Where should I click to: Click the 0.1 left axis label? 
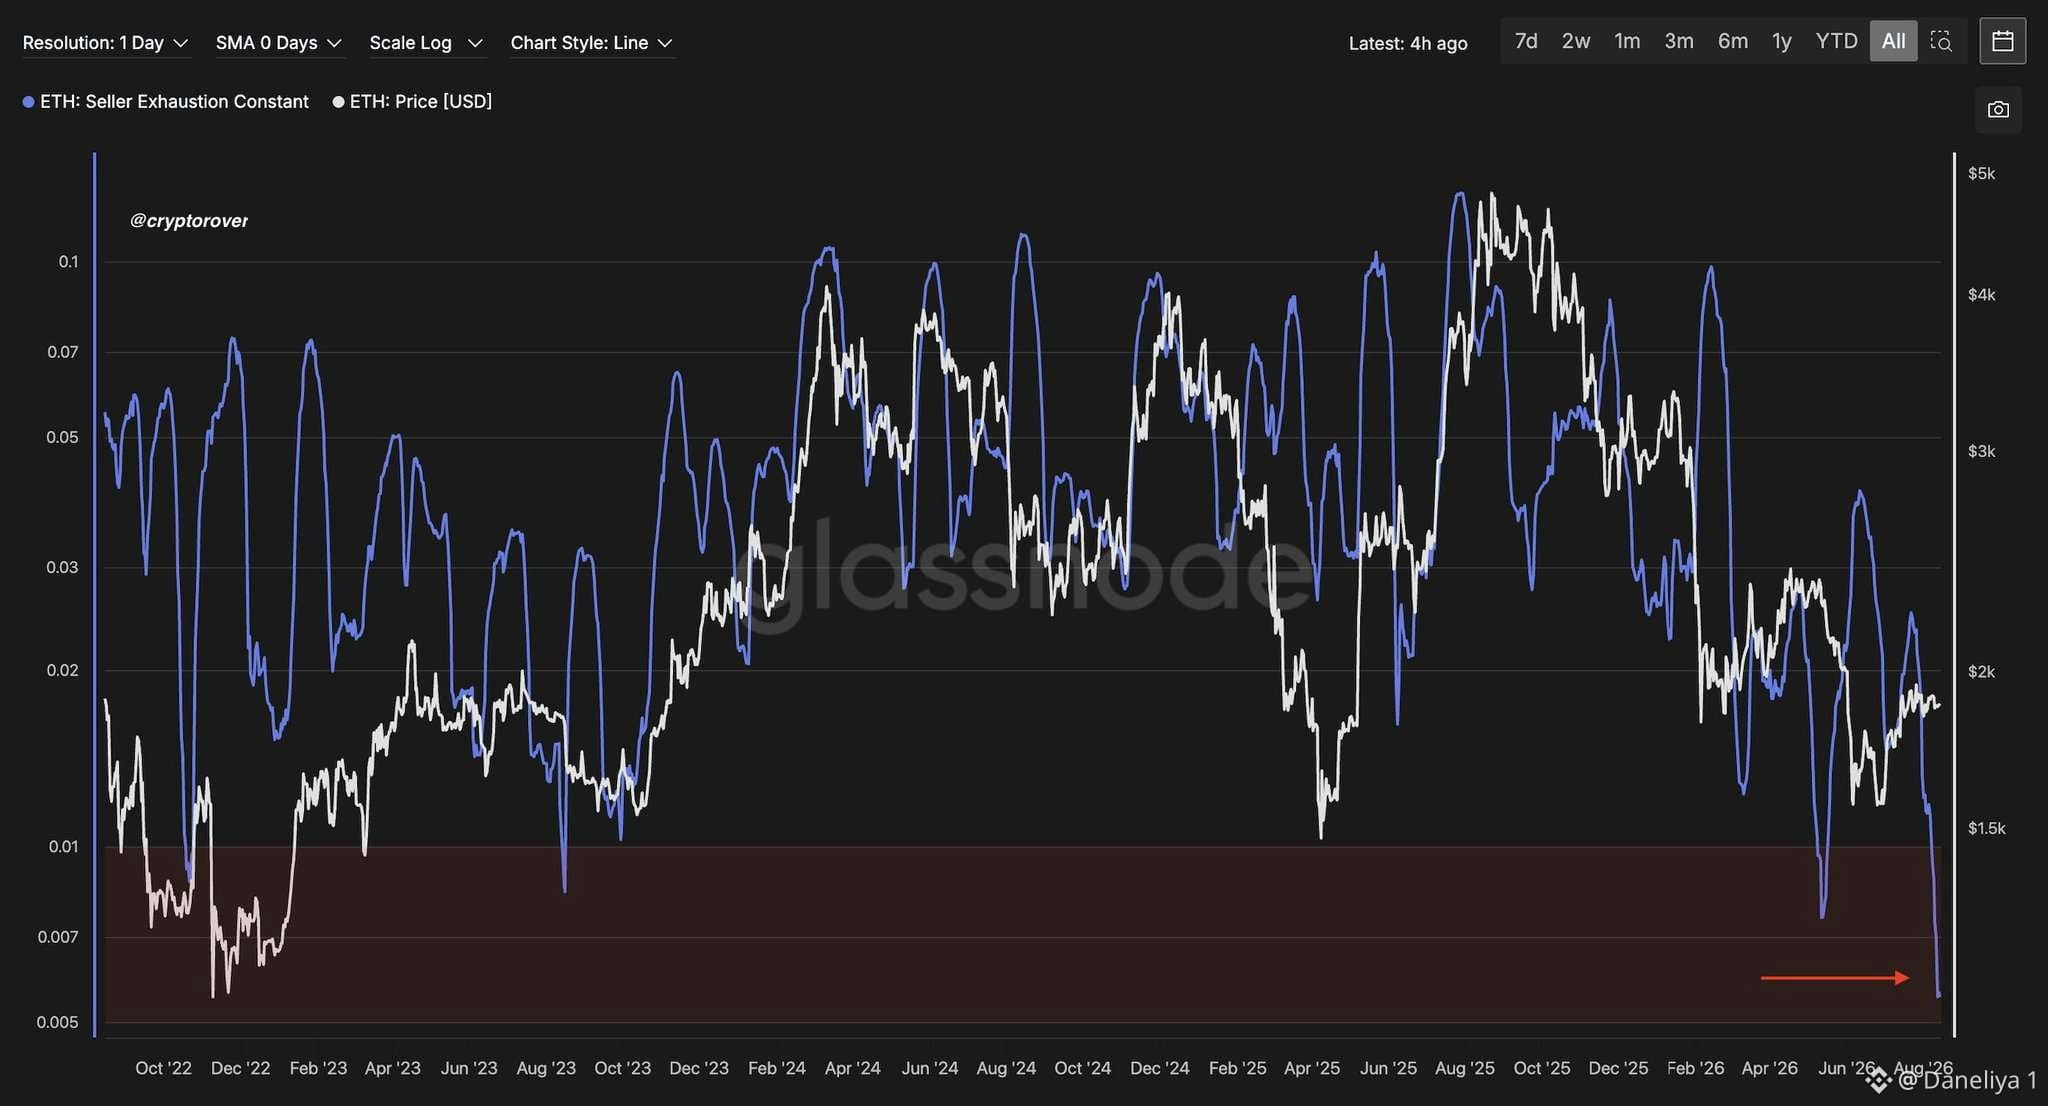tap(68, 262)
